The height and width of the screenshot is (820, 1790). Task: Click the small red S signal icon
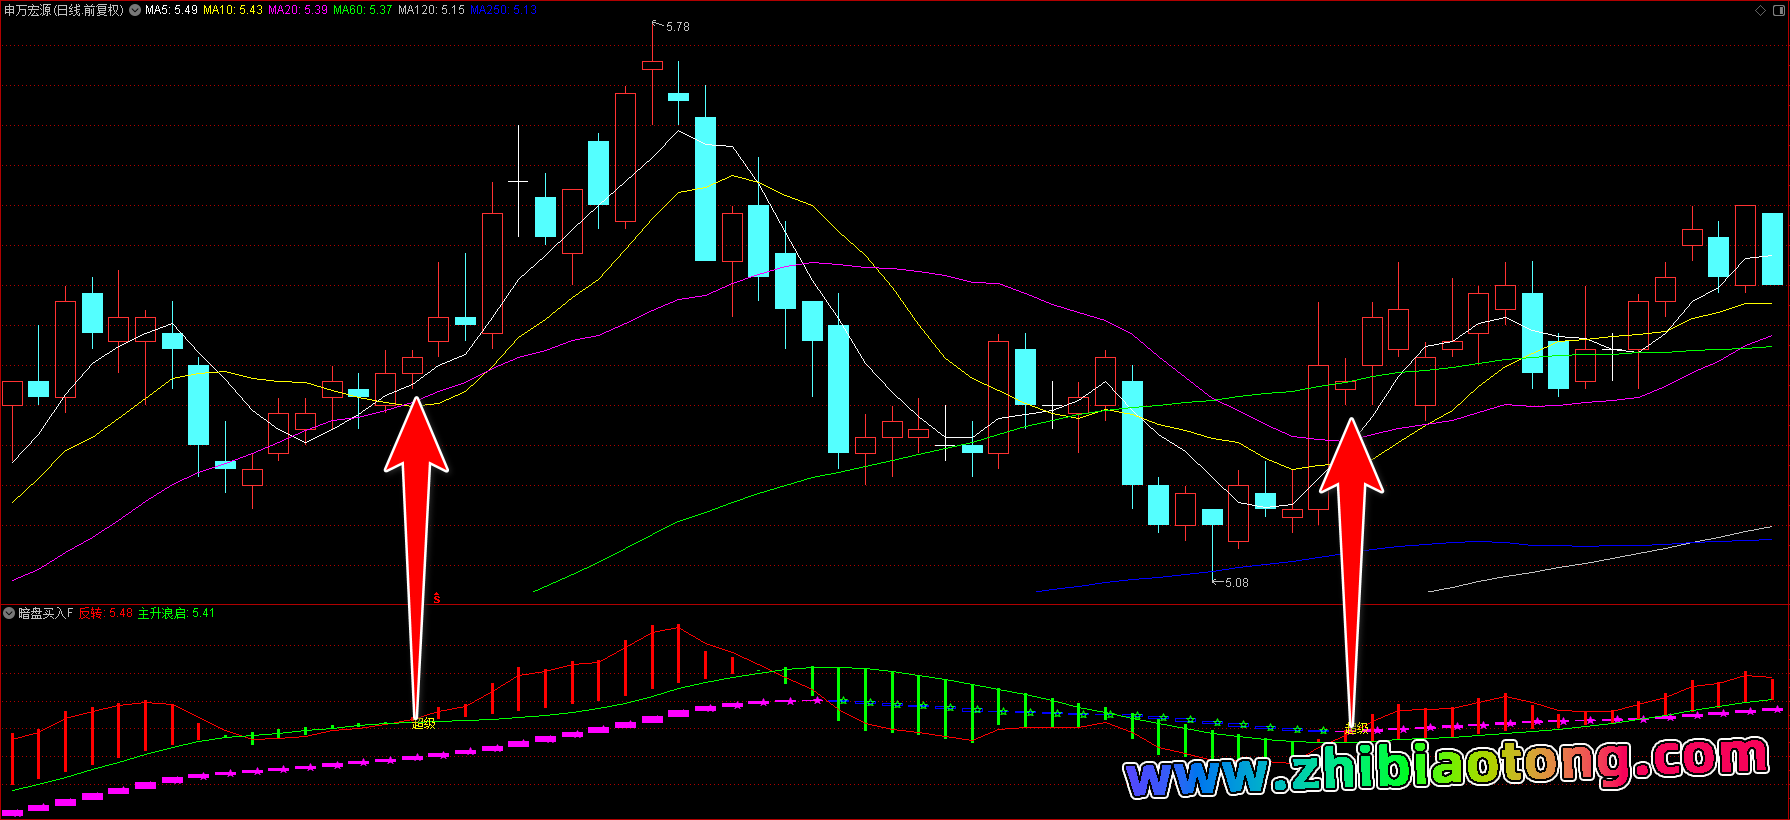[x=437, y=598]
